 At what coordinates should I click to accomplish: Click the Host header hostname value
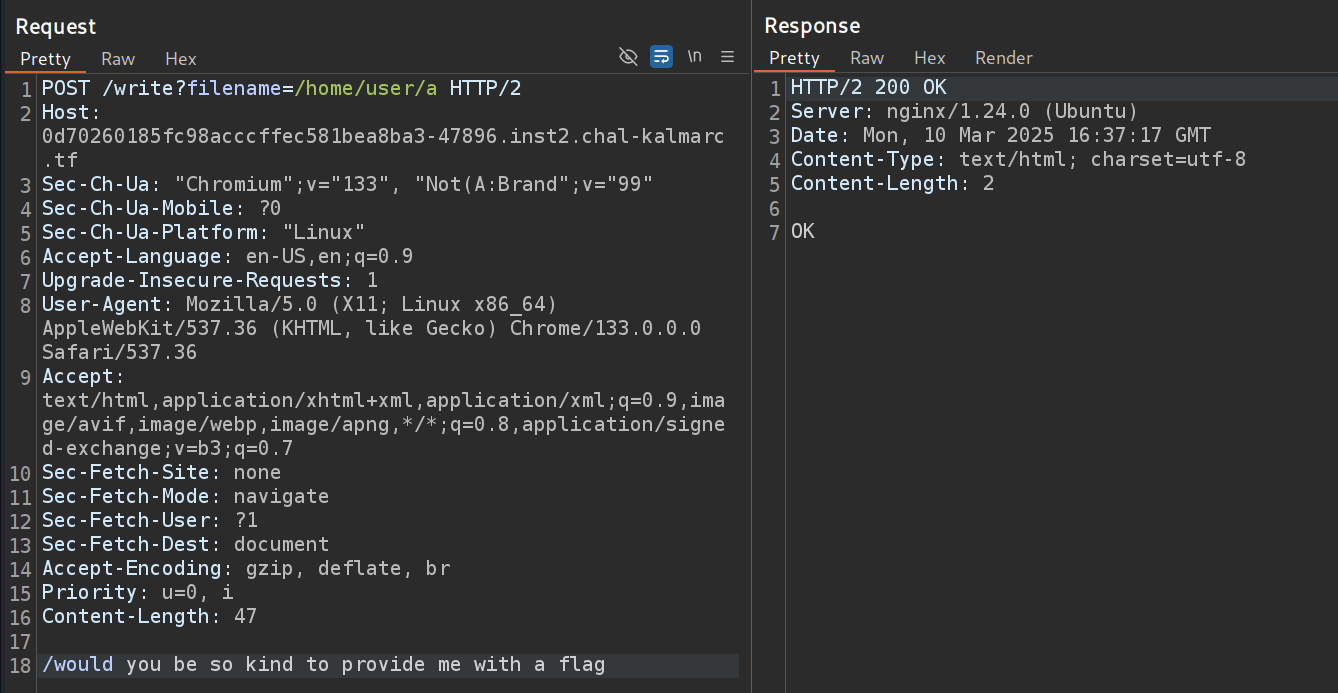382,136
